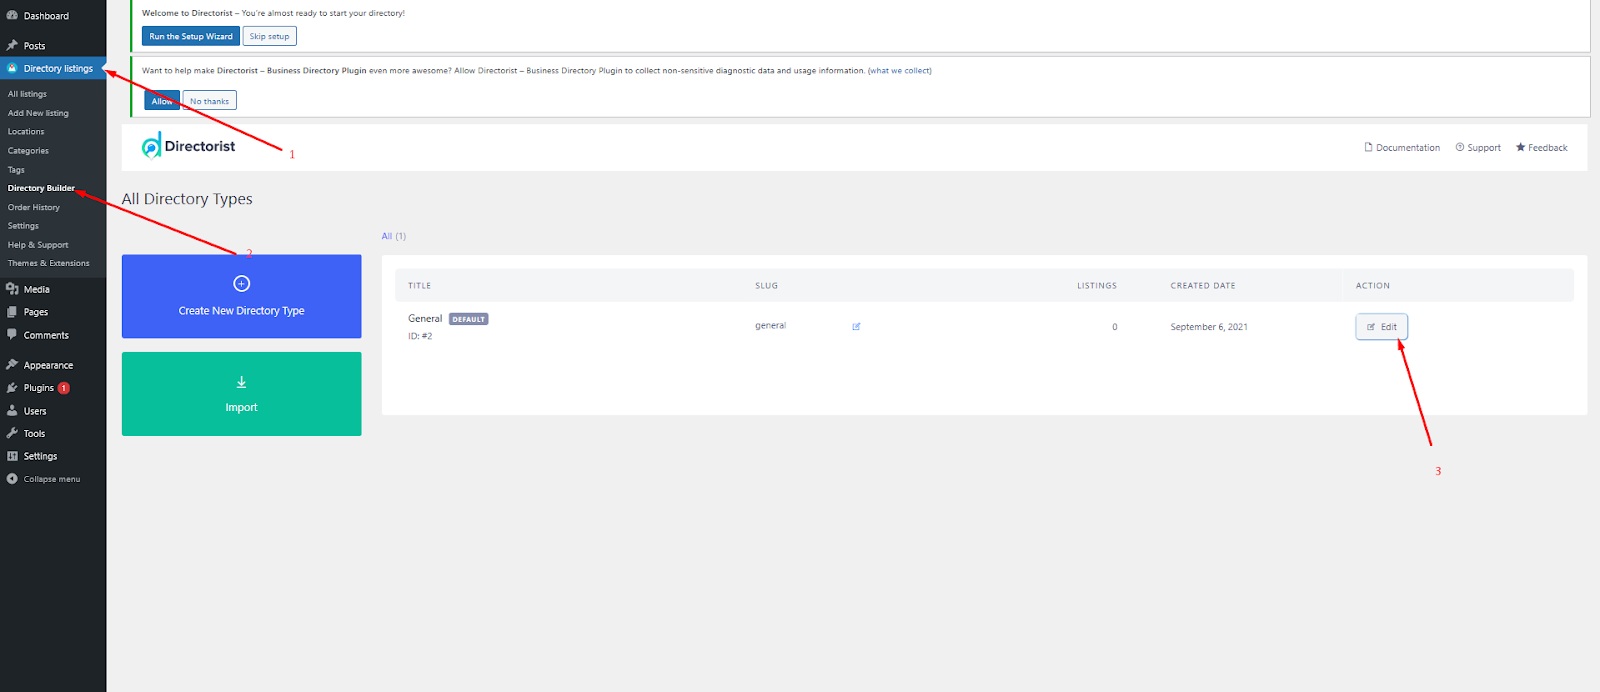Open Add New listing submenu item
The height and width of the screenshot is (692, 1600).
click(x=38, y=113)
